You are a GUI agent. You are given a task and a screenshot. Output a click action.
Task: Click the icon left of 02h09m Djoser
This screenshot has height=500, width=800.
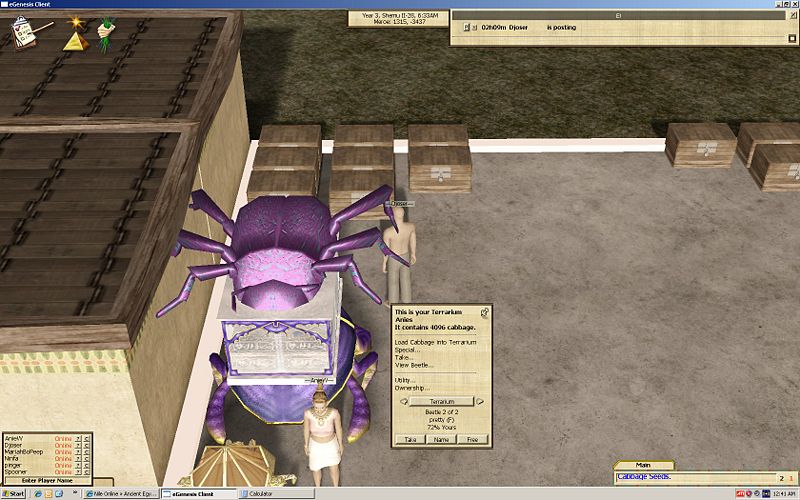pyautogui.click(x=467, y=28)
